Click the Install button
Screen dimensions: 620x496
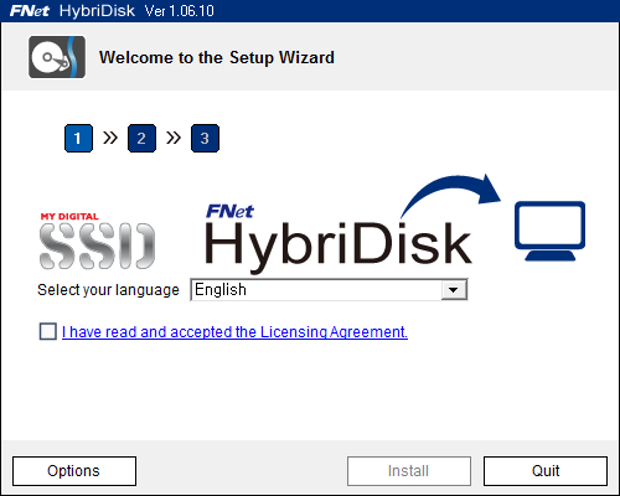point(409,471)
